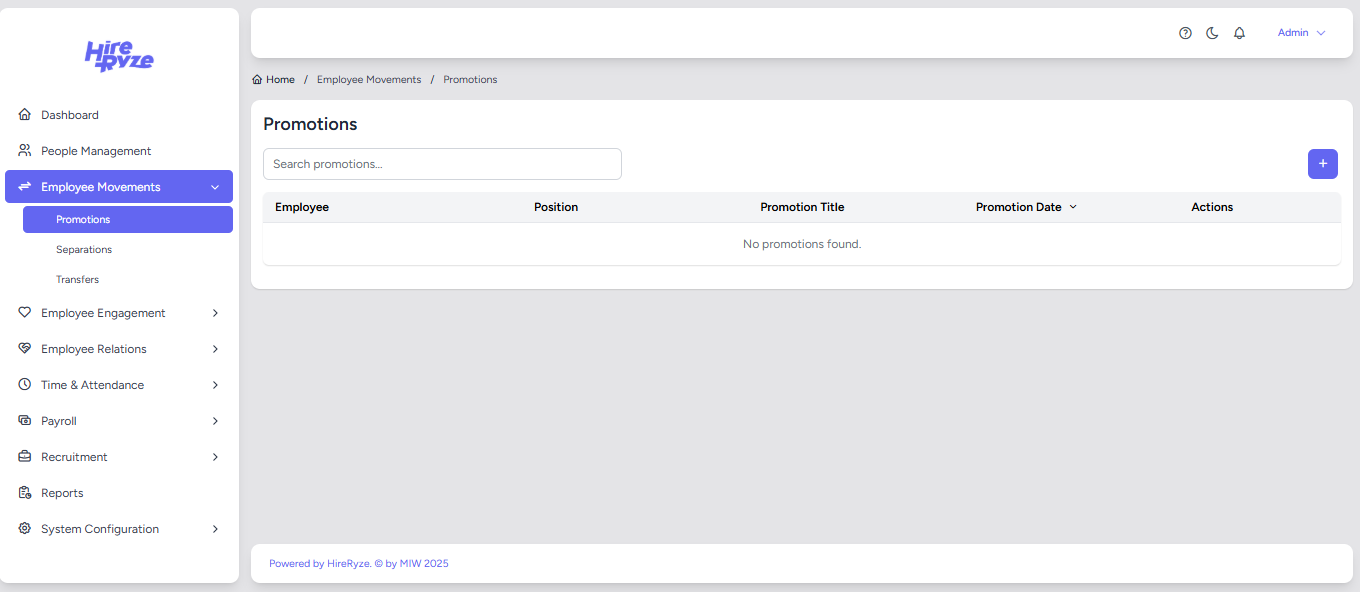Open the Separations submenu item

tap(84, 250)
